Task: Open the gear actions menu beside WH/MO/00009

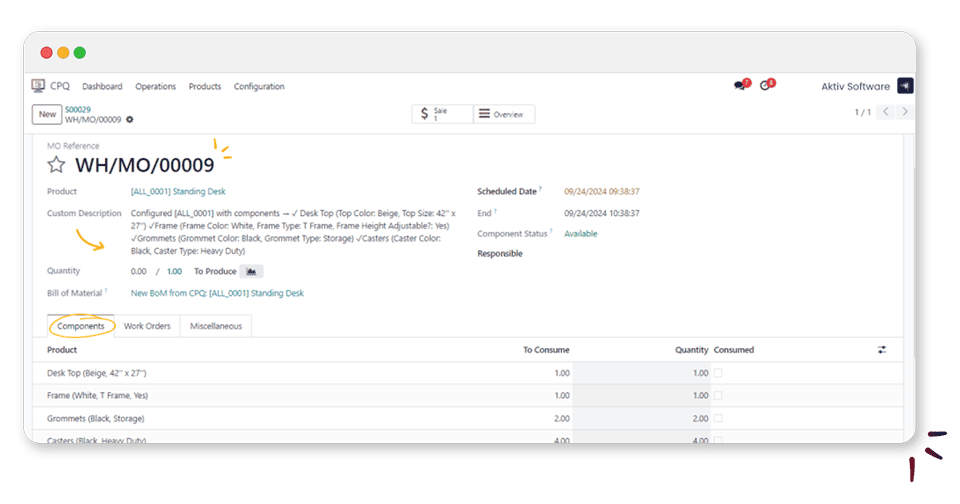Action: point(130,120)
